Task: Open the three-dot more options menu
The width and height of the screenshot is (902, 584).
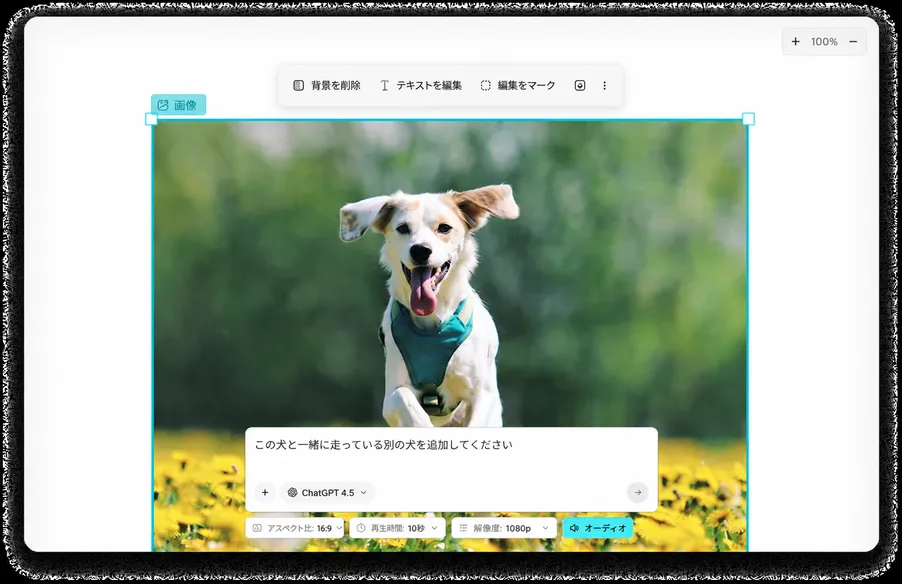Action: [604, 86]
